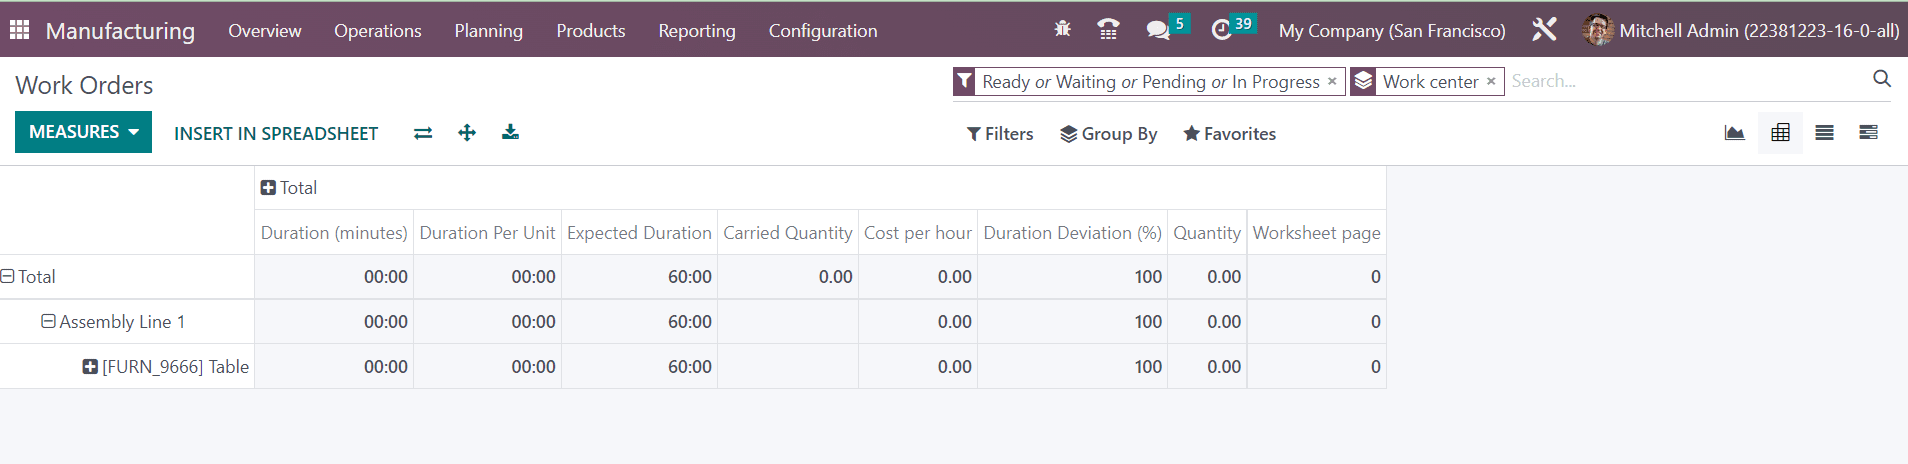This screenshot has height=464, width=1908.
Task: Click the flip axis icon
Action: pos(423,133)
